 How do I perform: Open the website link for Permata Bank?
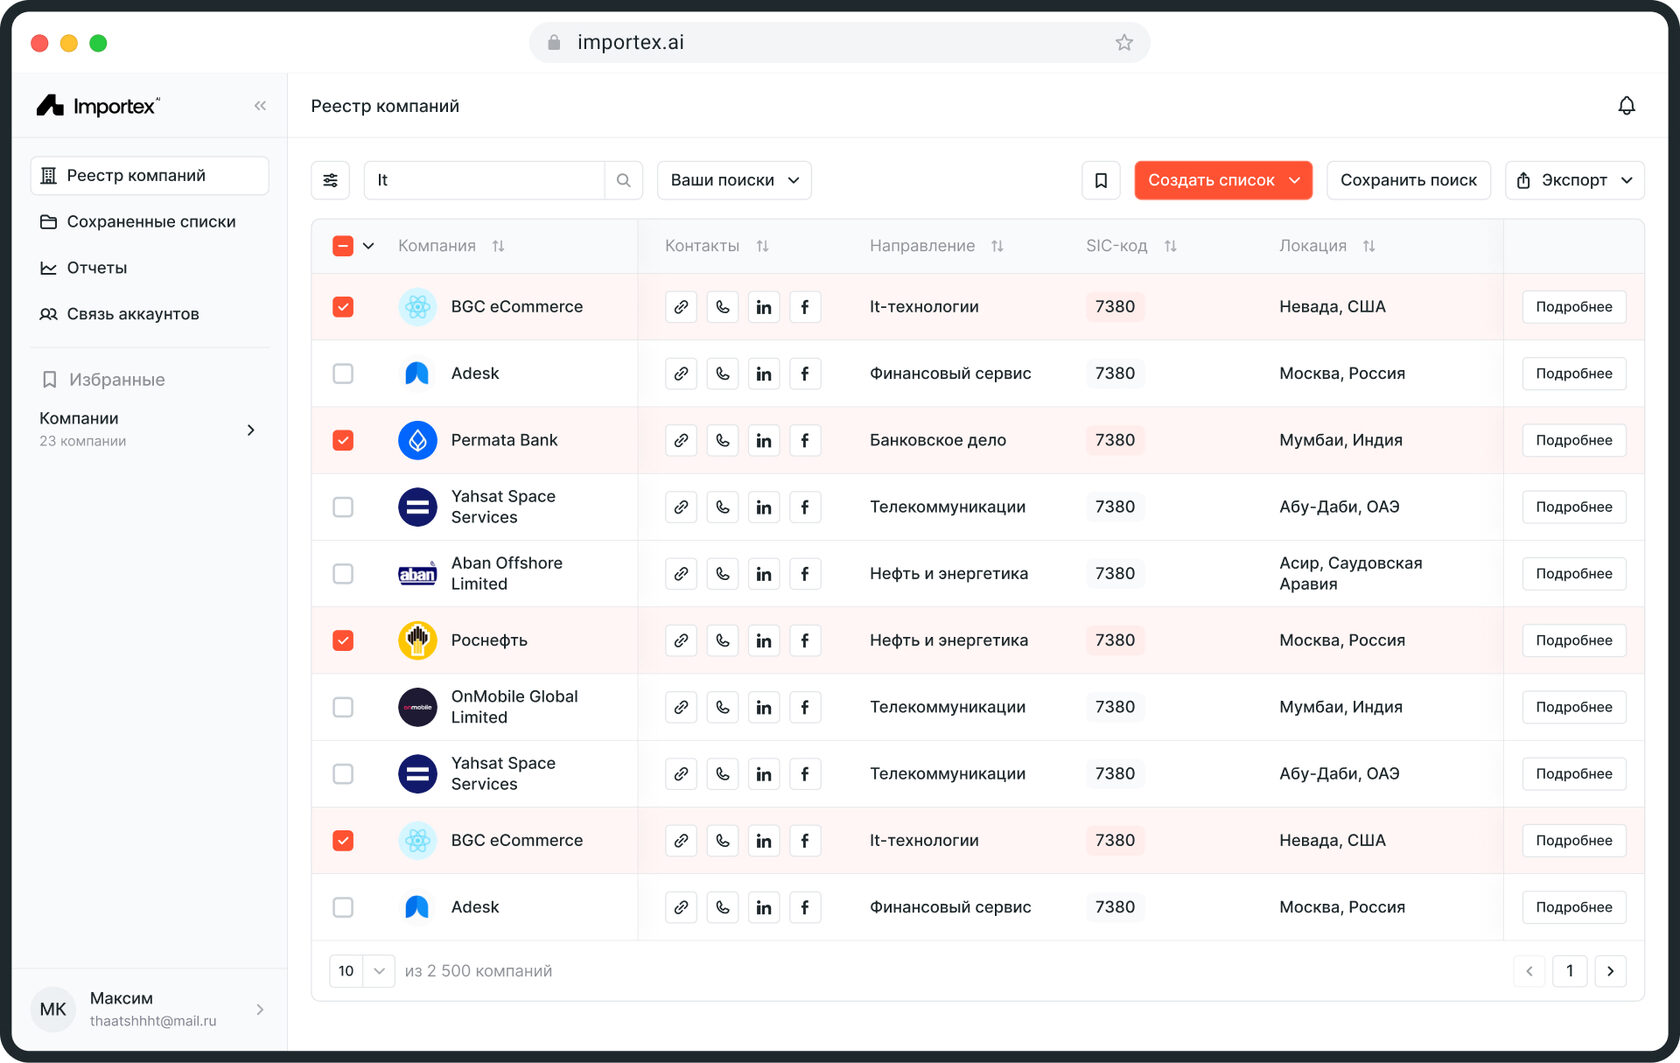tap(681, 440)
